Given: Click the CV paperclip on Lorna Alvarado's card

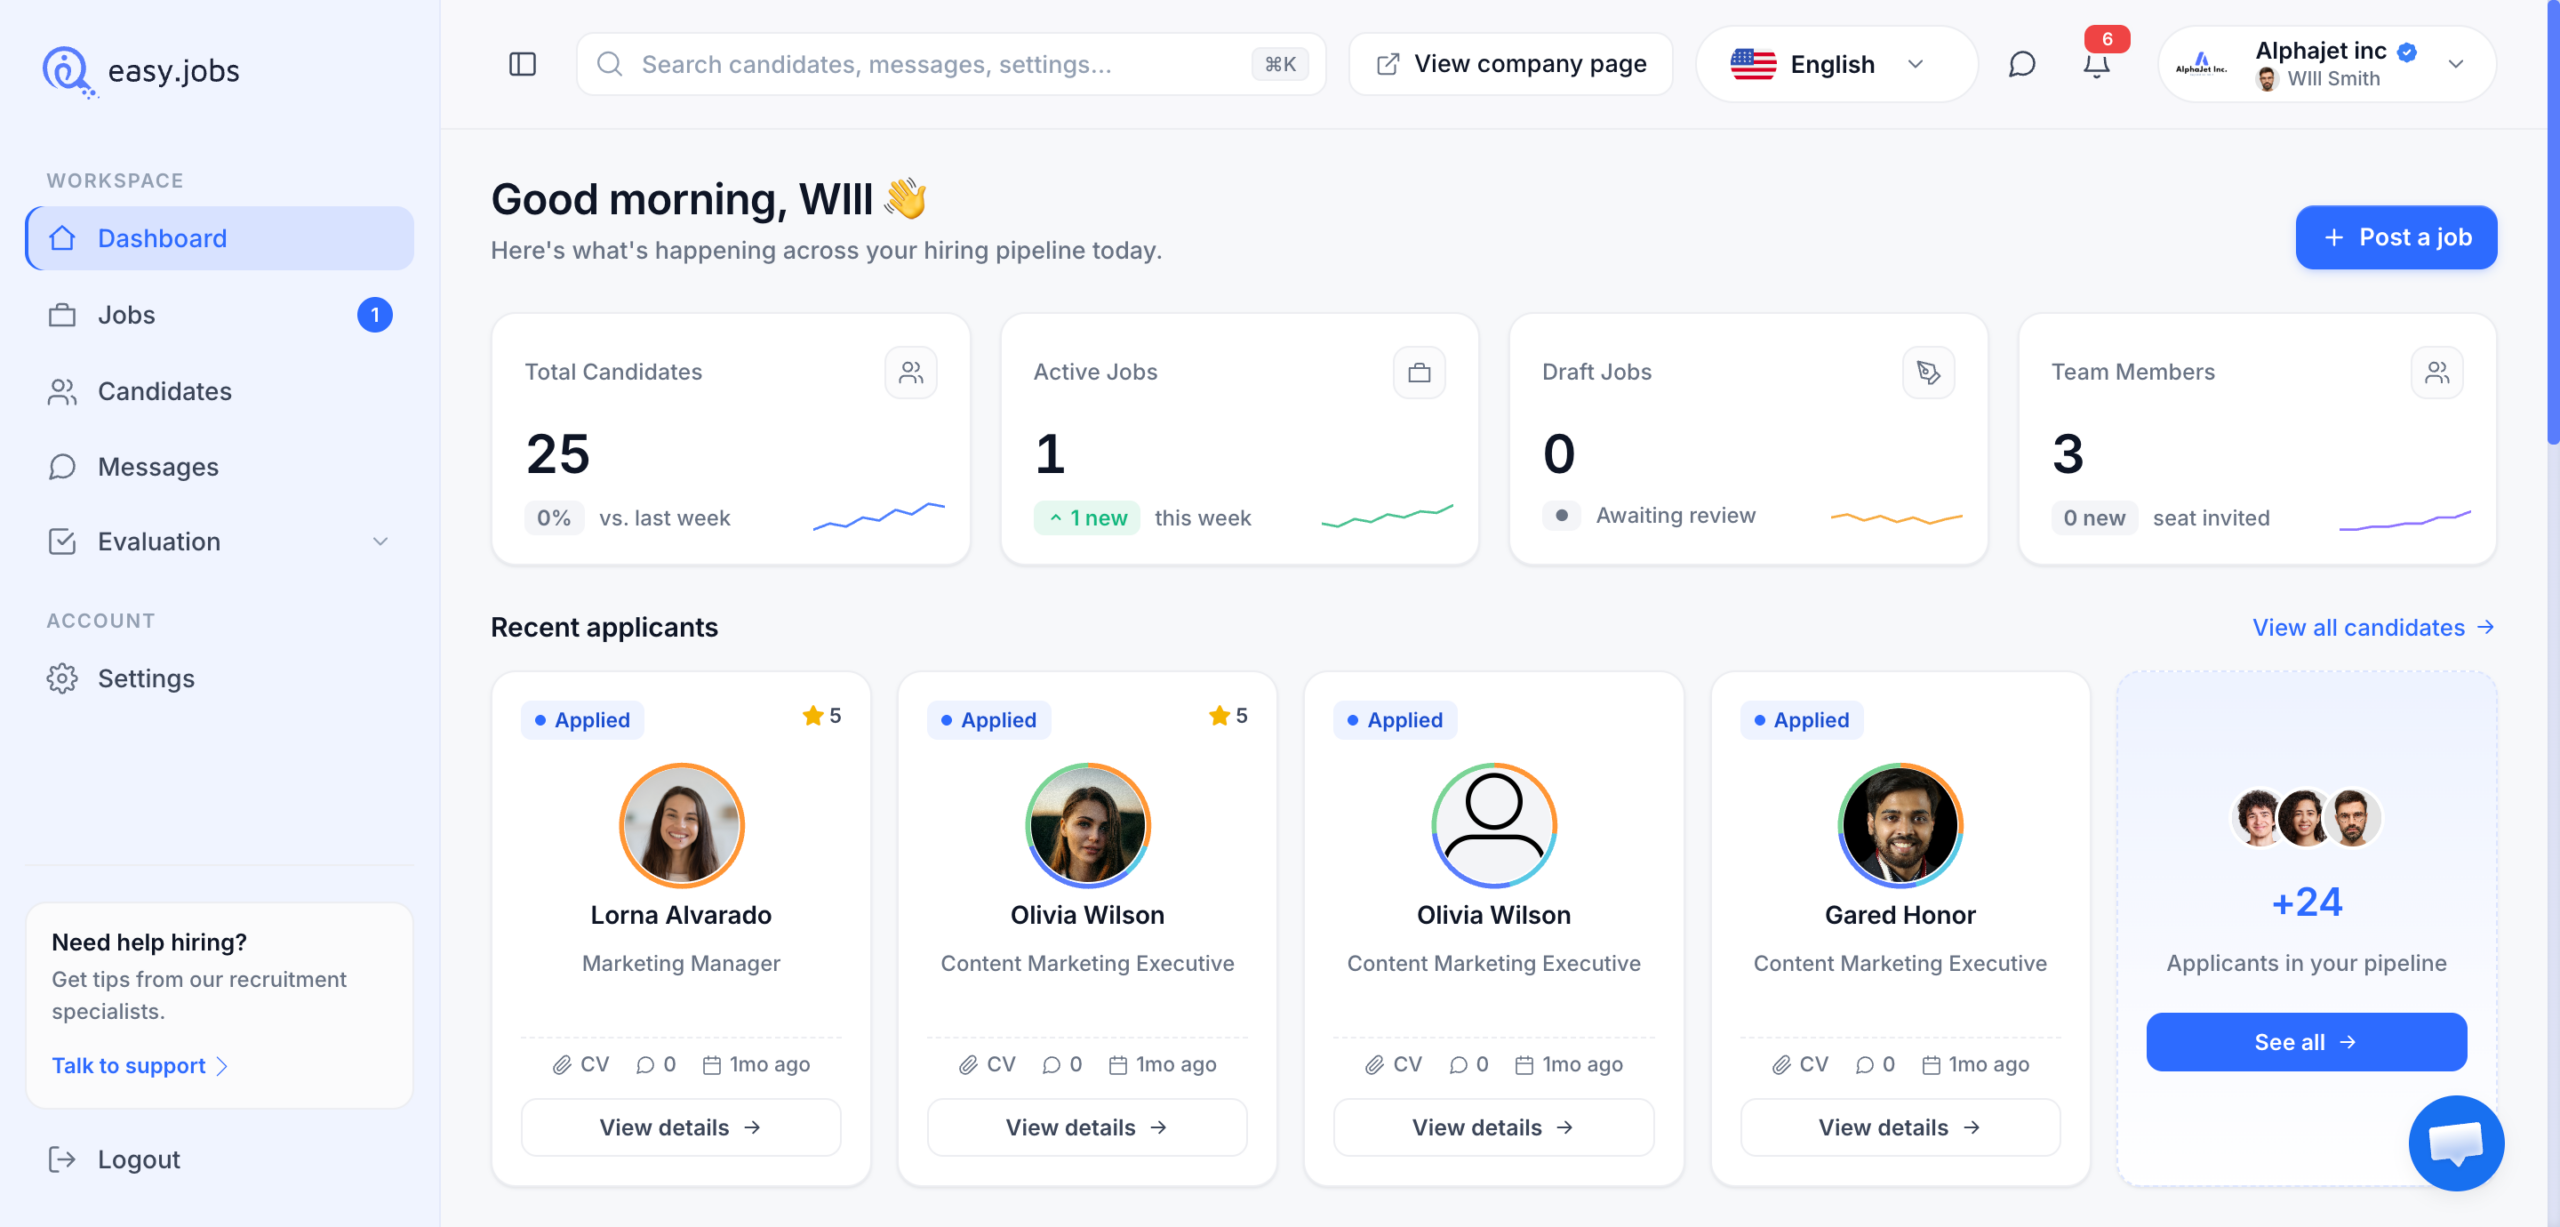Looking at the screenshot, I should [581, 1065].
